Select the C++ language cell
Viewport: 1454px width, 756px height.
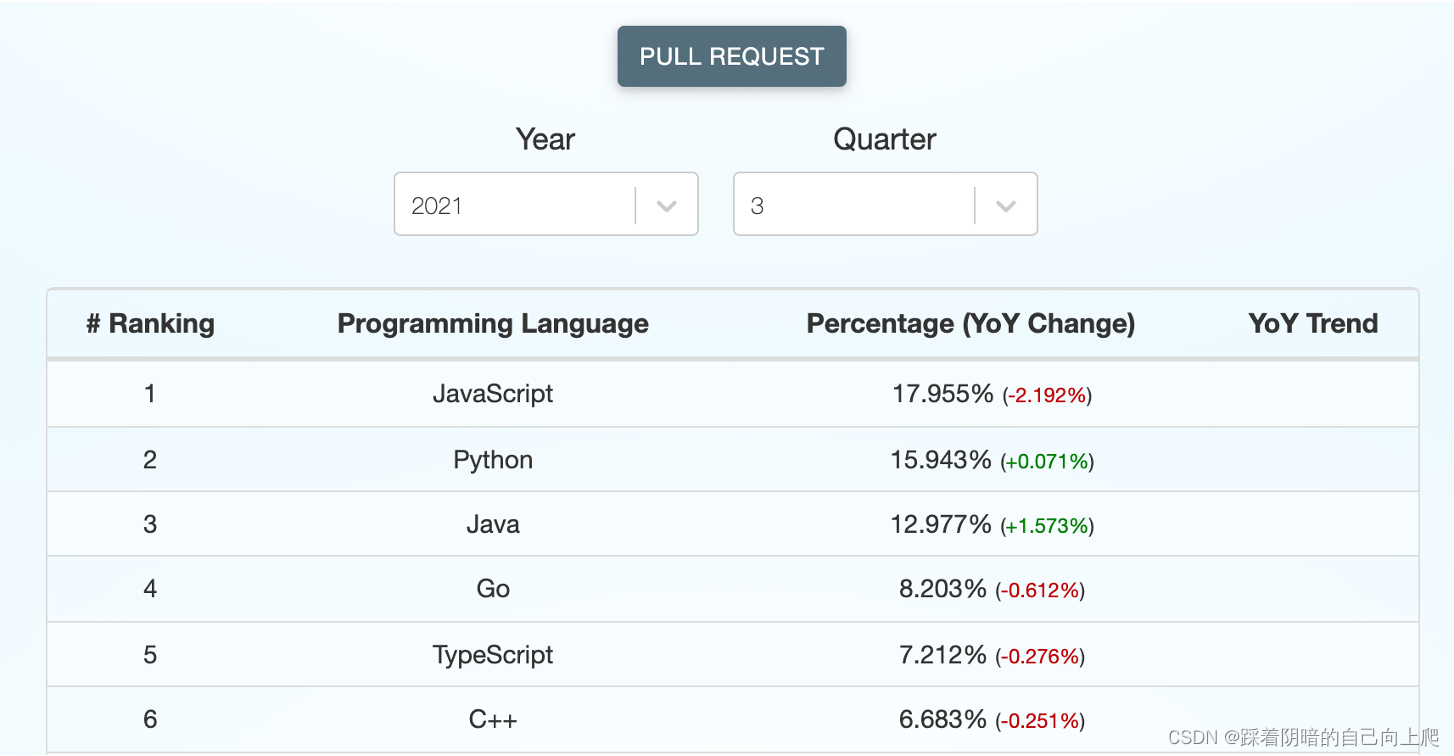pyautogui.click(x=493, y=719)
